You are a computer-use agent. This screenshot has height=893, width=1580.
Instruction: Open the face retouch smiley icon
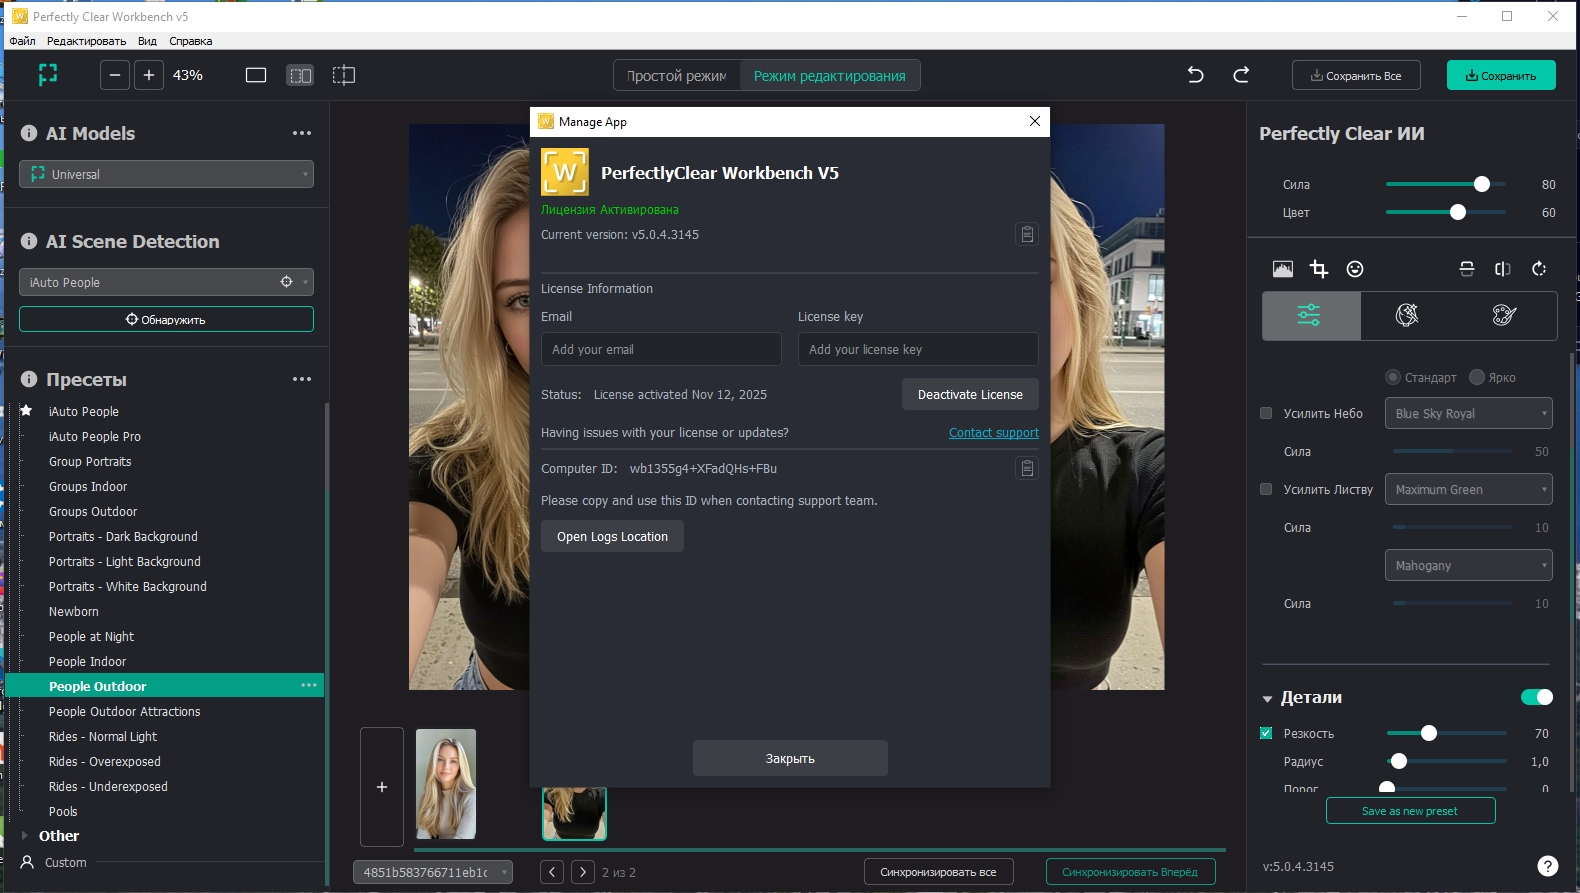pyautogui.click(x=1355, y=269)
